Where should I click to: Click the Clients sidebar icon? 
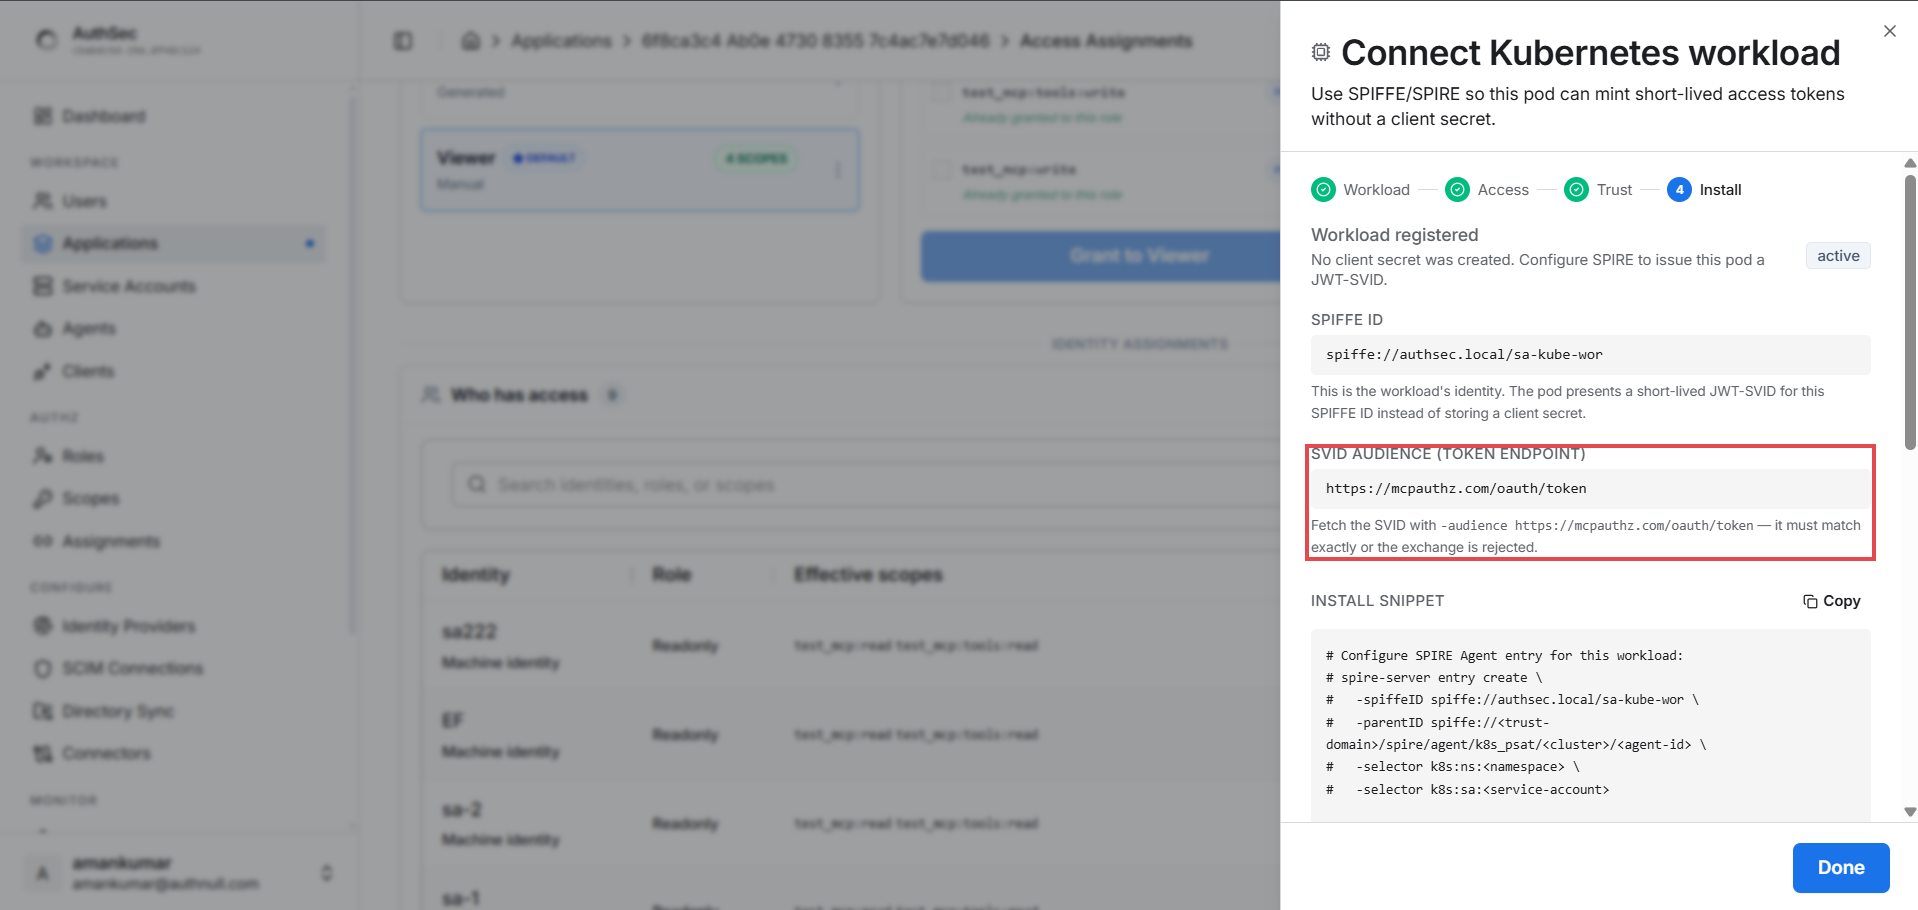pyautogui.click(x=42, y=371)
